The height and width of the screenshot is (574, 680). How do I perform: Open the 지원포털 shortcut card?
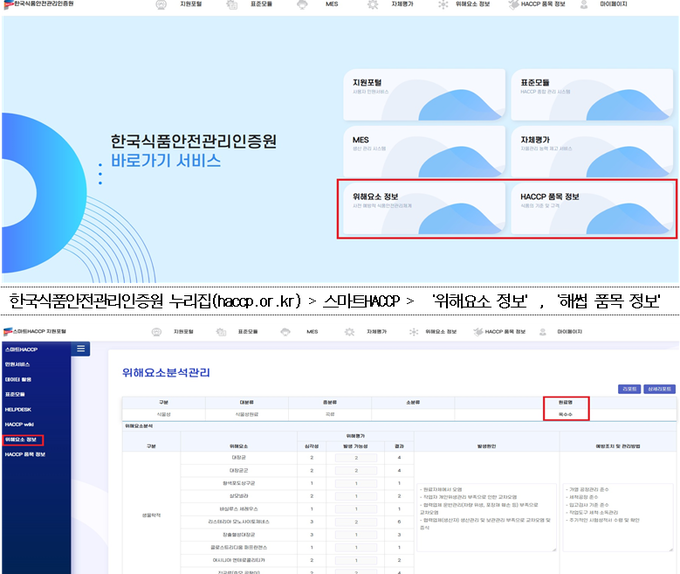[424, 95]
